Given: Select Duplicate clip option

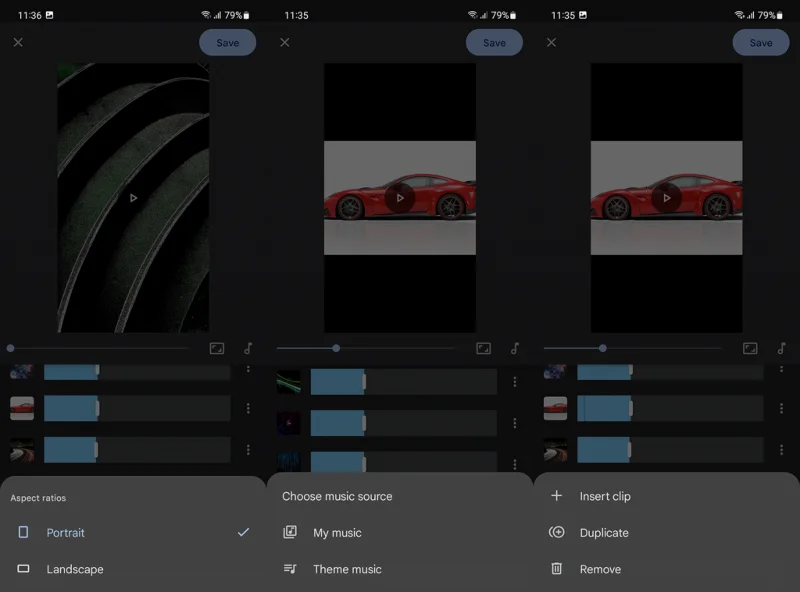Looking at the screenshot, I should click(667, 532).
